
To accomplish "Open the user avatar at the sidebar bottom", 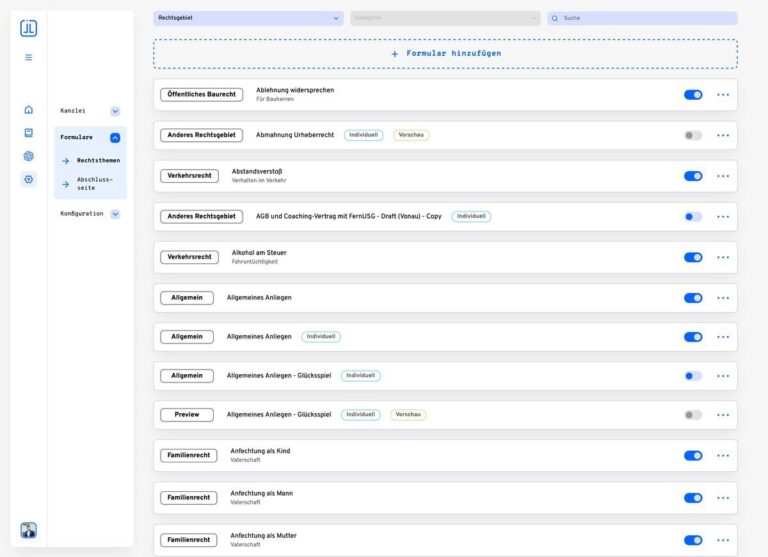I will click(28, 530).
